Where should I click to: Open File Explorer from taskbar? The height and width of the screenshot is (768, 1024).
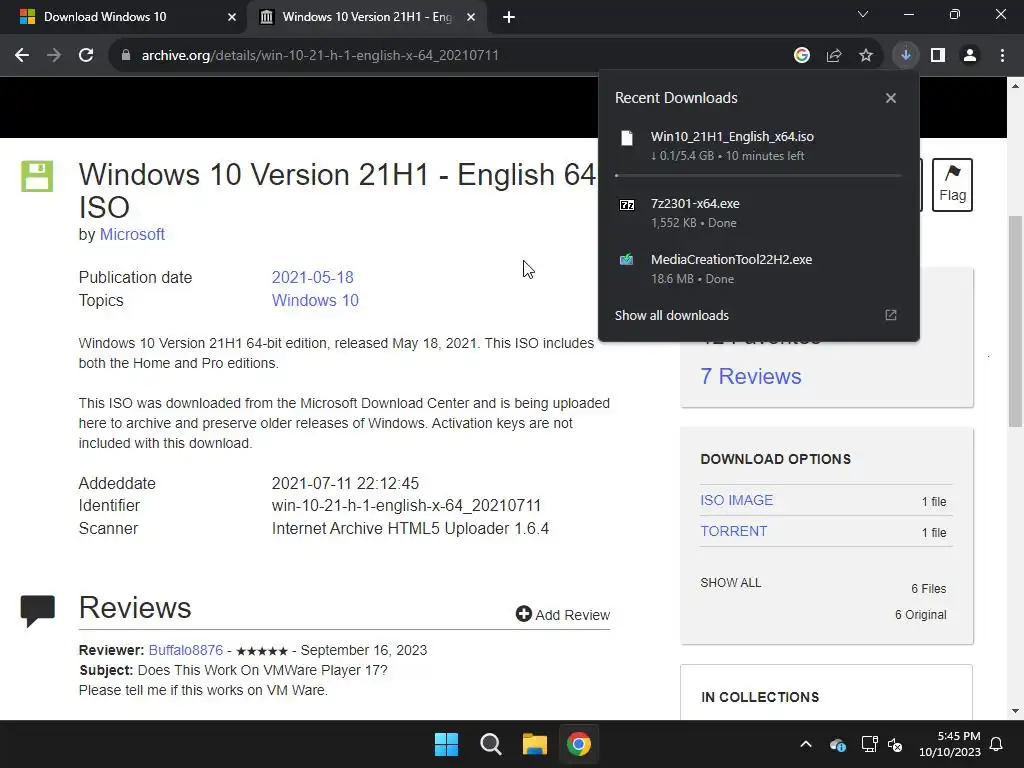click(x=535, y=744)
